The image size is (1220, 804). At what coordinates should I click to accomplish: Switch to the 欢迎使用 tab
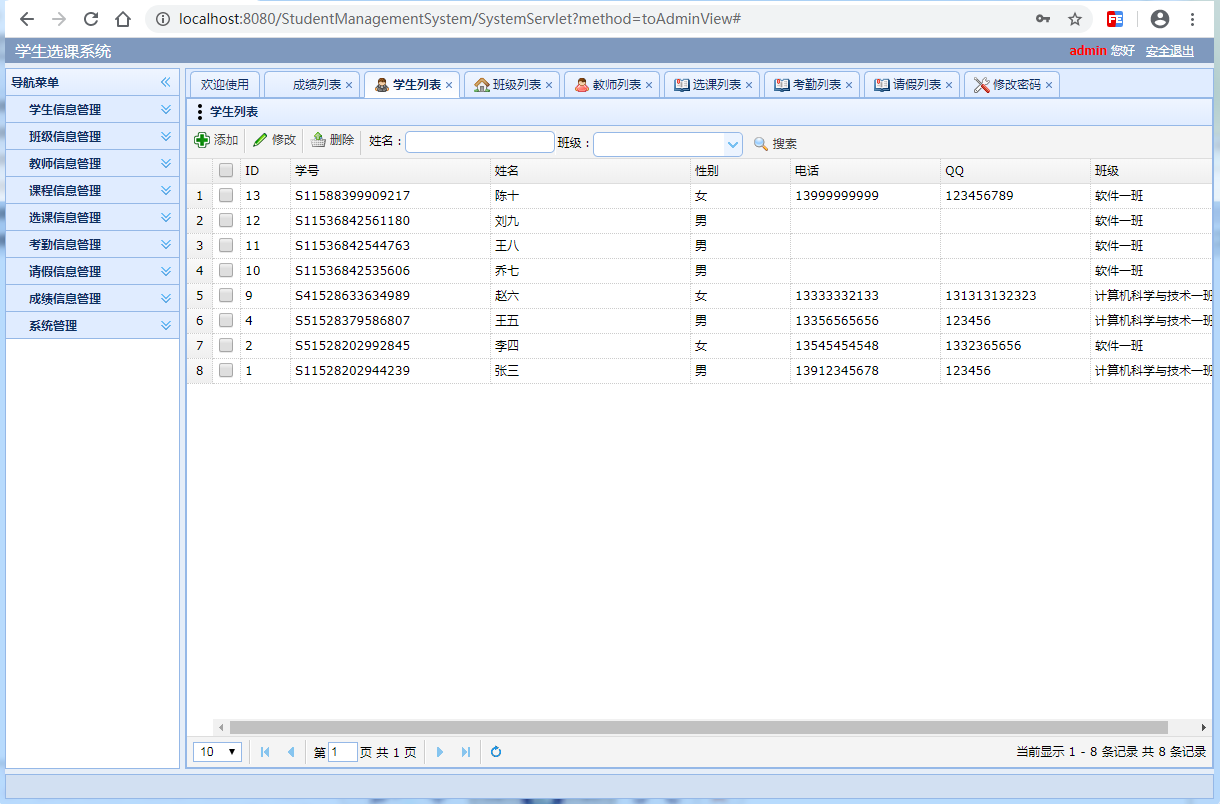(x=225, y=85)
